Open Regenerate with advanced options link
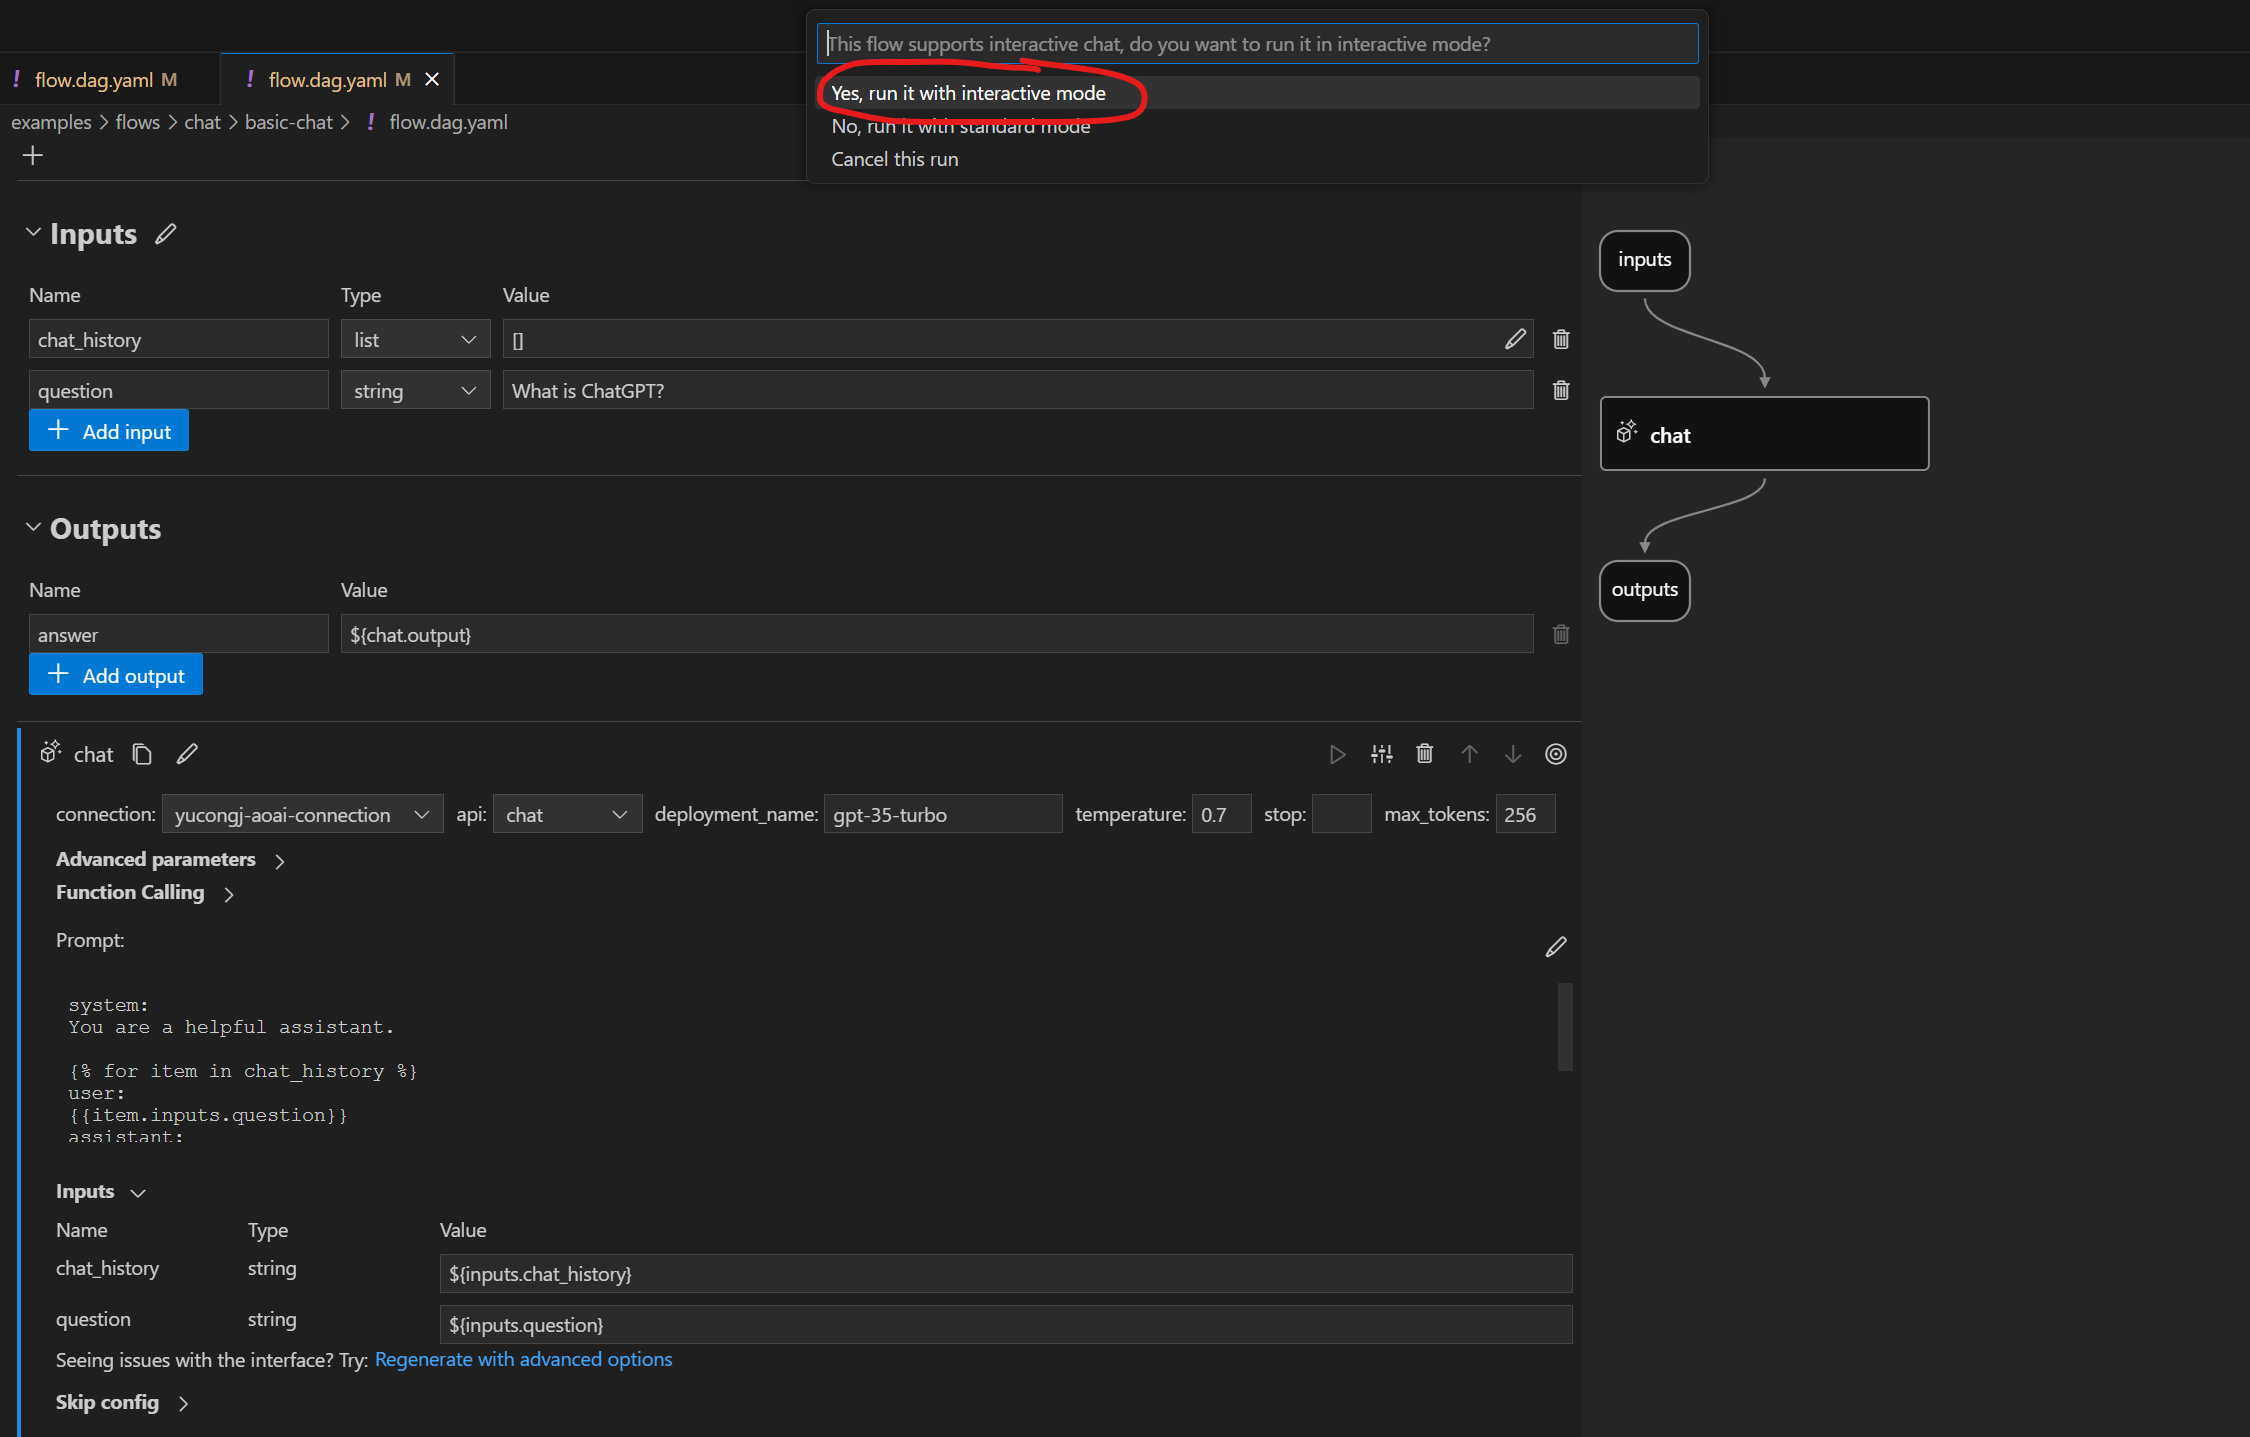The height and width of the screenshot is (1437, 2250). (x=523, y=1359)
